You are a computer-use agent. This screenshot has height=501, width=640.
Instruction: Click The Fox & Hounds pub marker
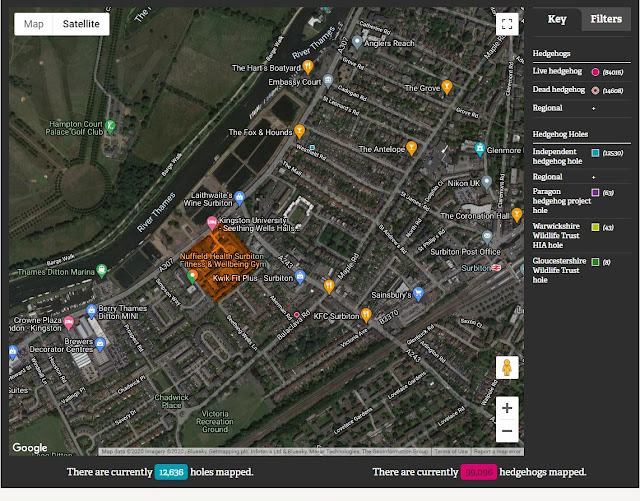point(300,131)
